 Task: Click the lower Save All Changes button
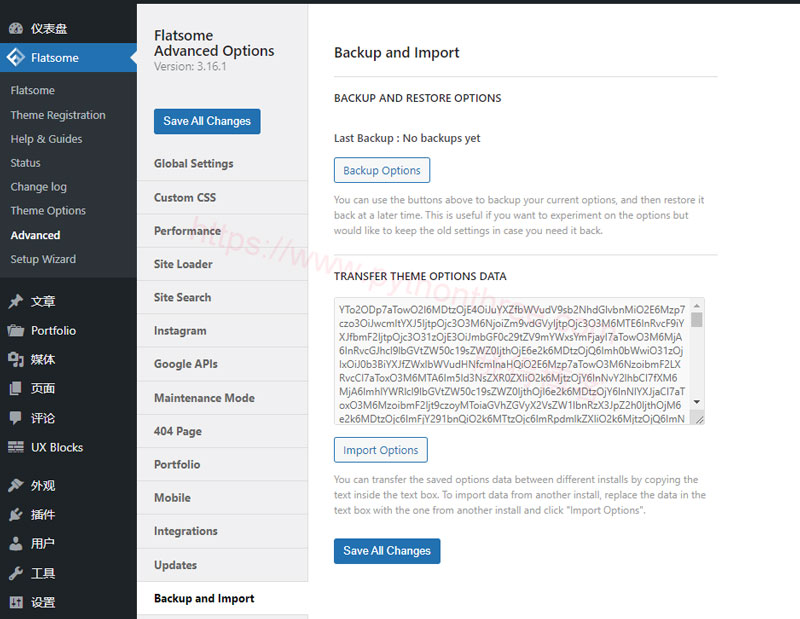[387, 551]
